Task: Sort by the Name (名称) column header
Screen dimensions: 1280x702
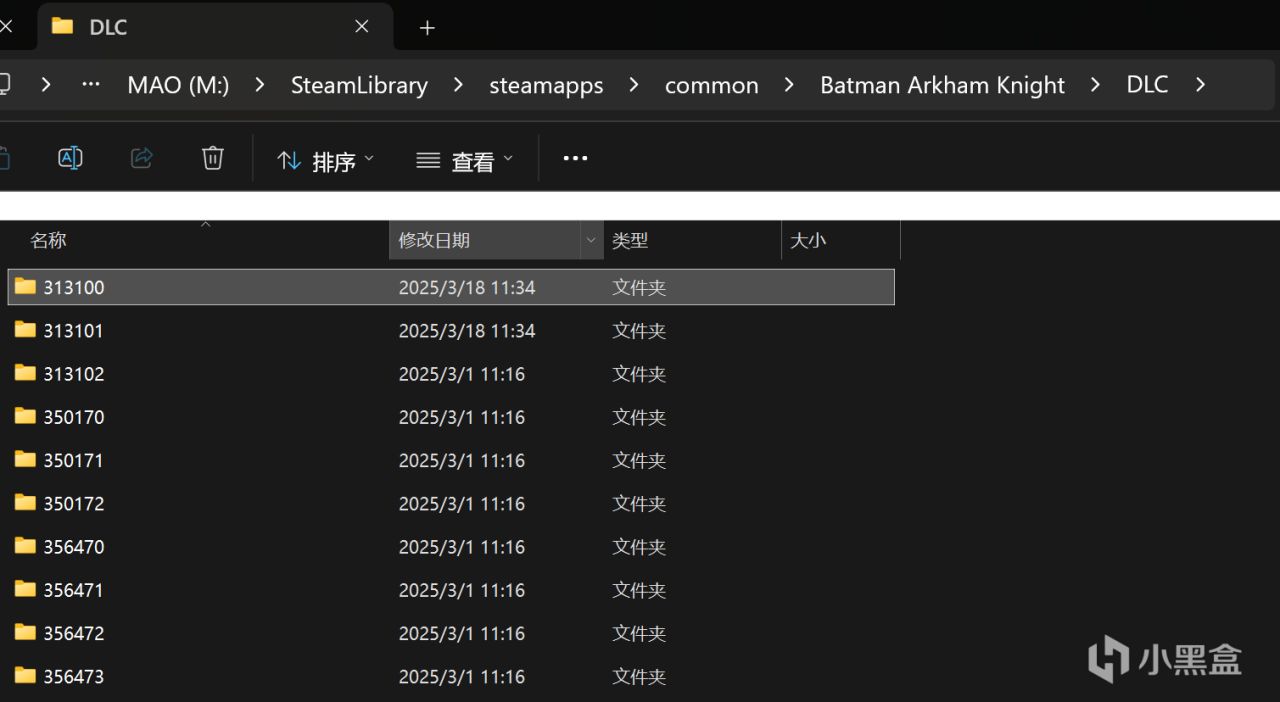Action: (48, 240)
